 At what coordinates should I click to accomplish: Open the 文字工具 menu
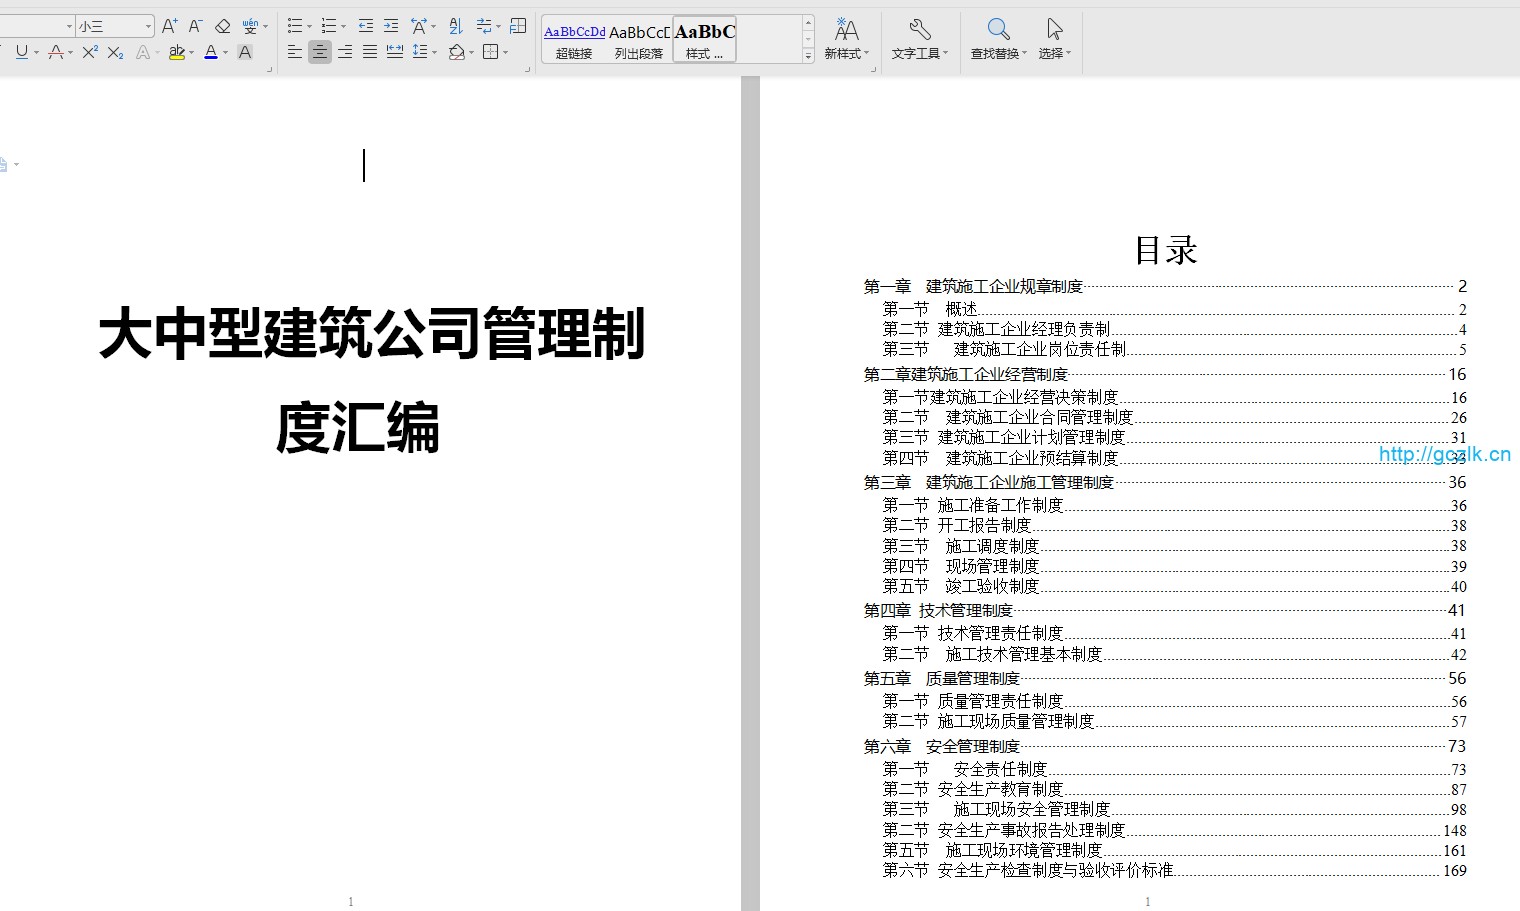(919, 39)
